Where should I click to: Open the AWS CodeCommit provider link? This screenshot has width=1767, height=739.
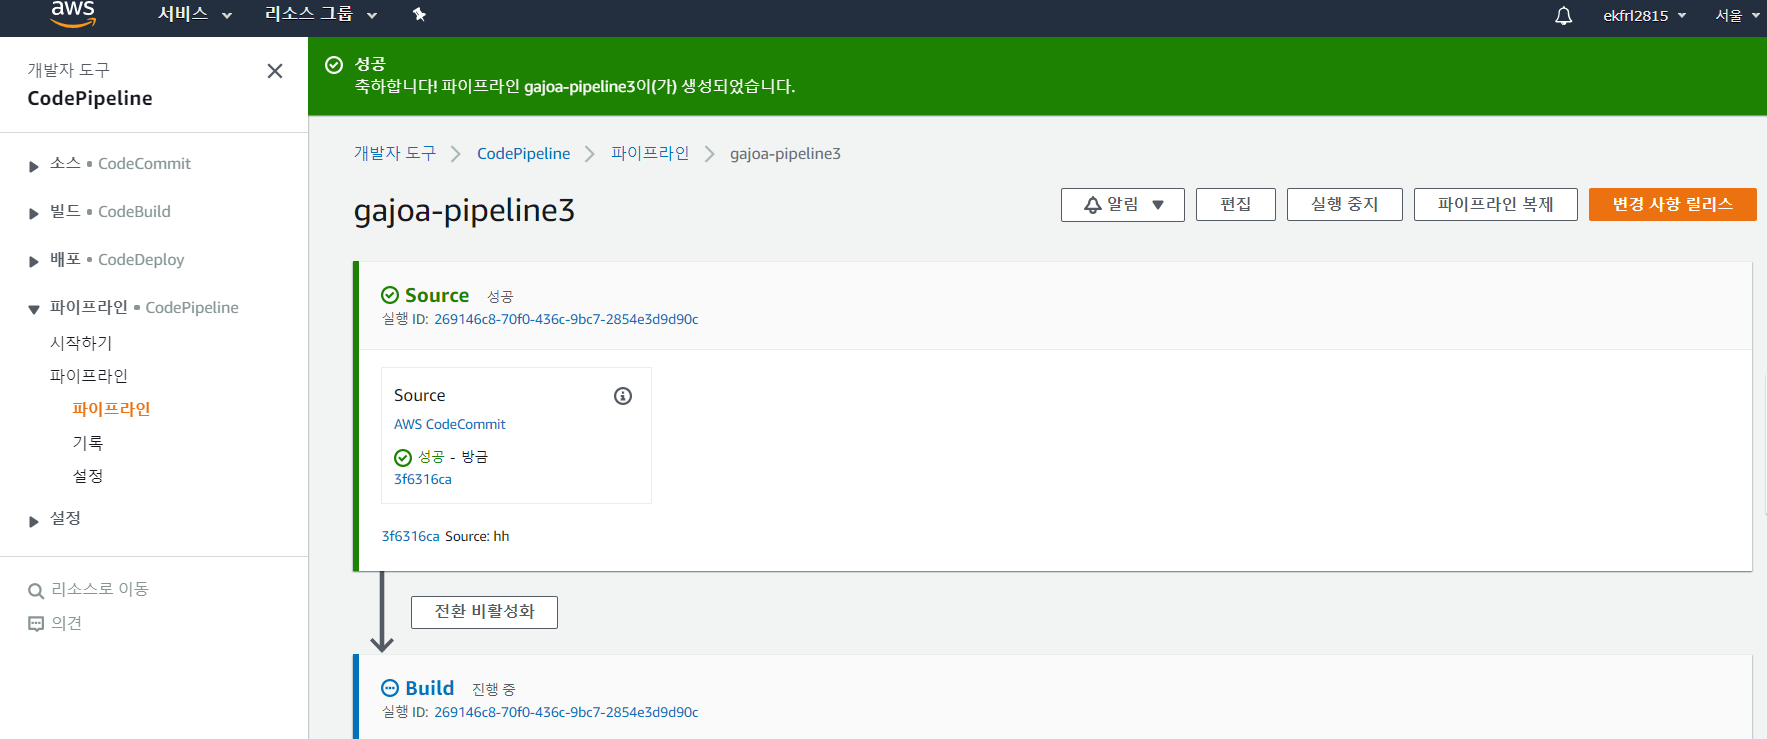click(x=450, y=424)
